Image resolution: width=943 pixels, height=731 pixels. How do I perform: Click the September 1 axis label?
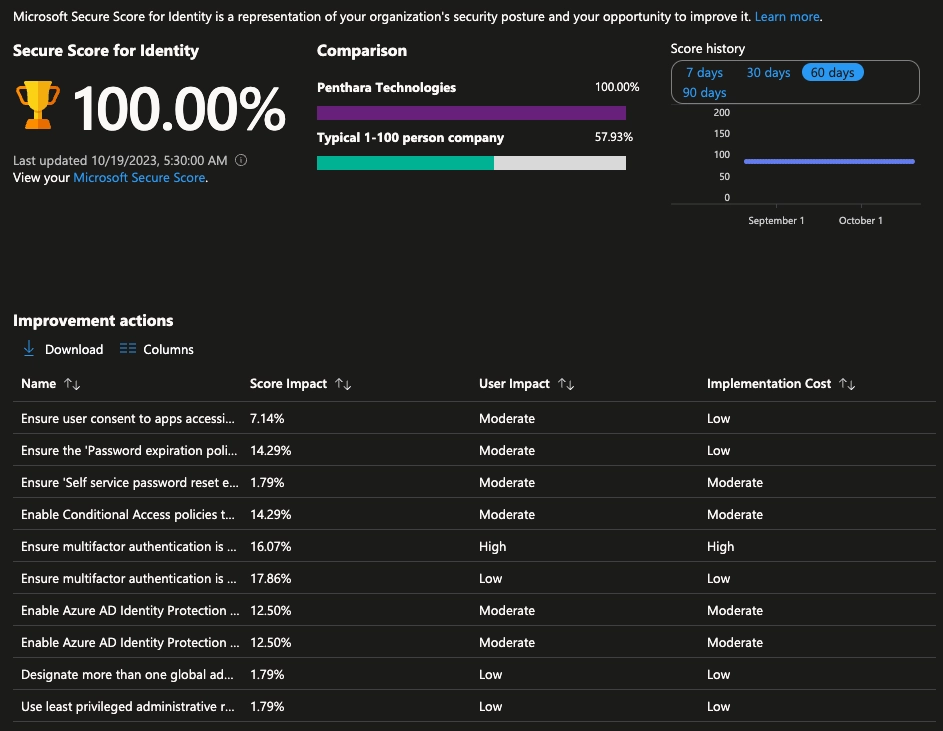tap(776, 221)
